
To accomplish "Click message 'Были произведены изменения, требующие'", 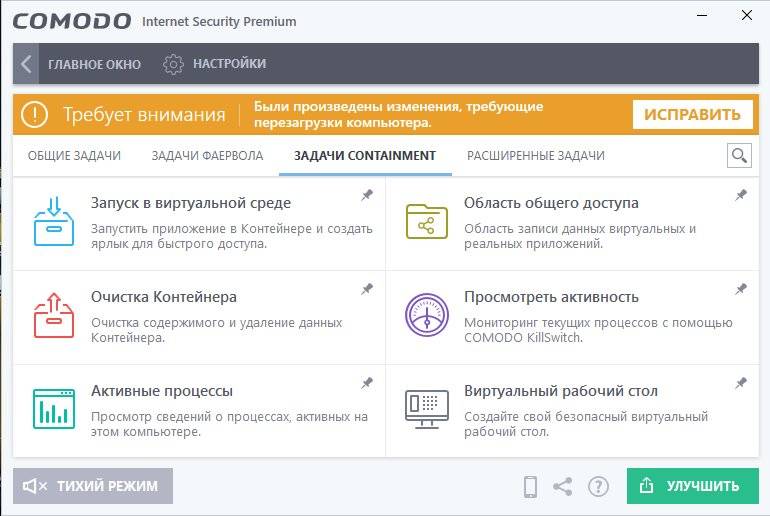I will click(398, 107).
